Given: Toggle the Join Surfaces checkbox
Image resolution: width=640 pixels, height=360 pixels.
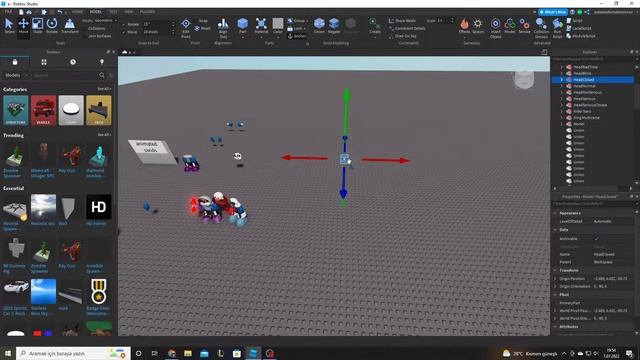Looking at the screenshot, I should [85, 36].
